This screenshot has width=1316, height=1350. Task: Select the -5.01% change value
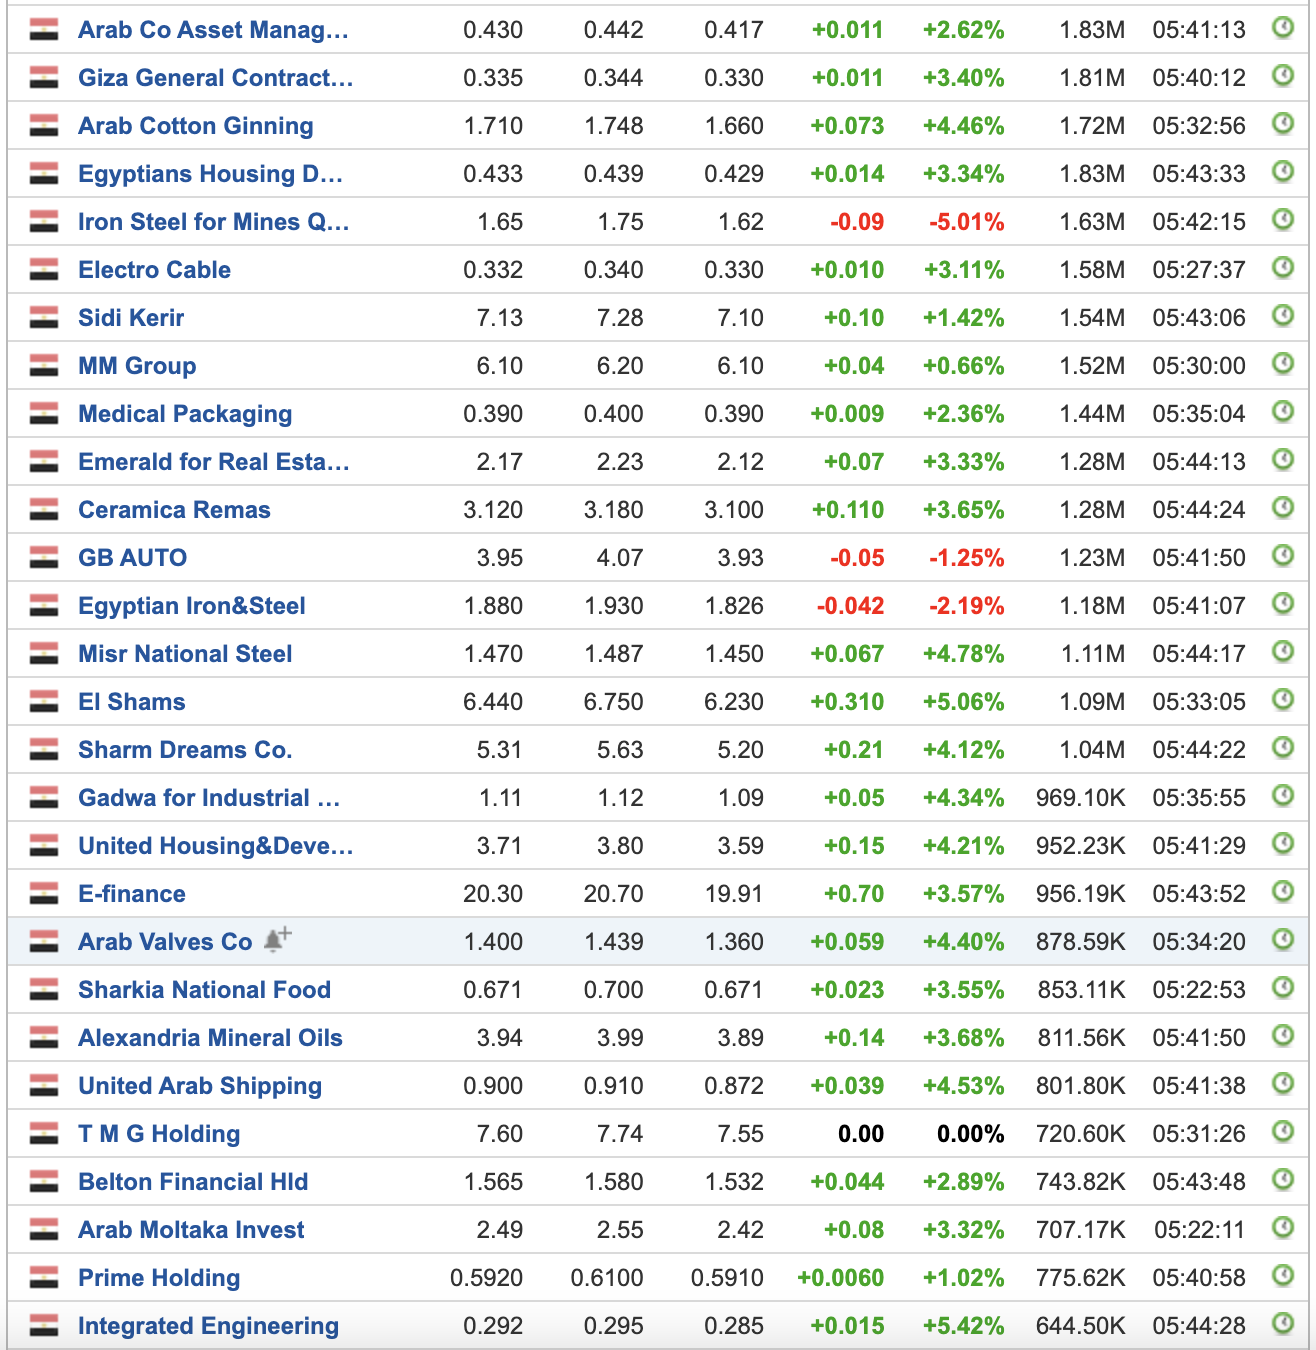[967, 222]
